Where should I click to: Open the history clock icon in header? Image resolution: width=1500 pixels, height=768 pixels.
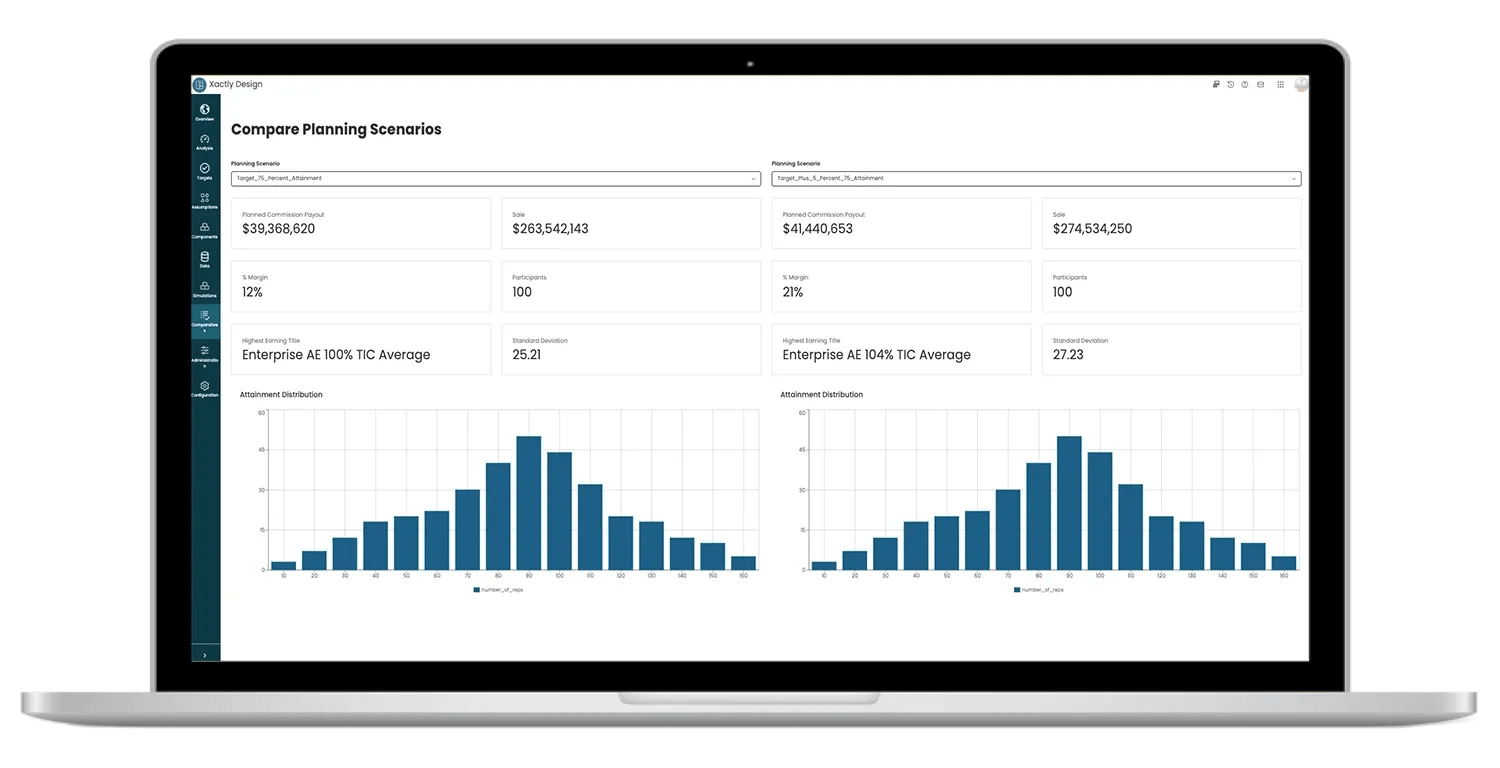point(1230,85)
